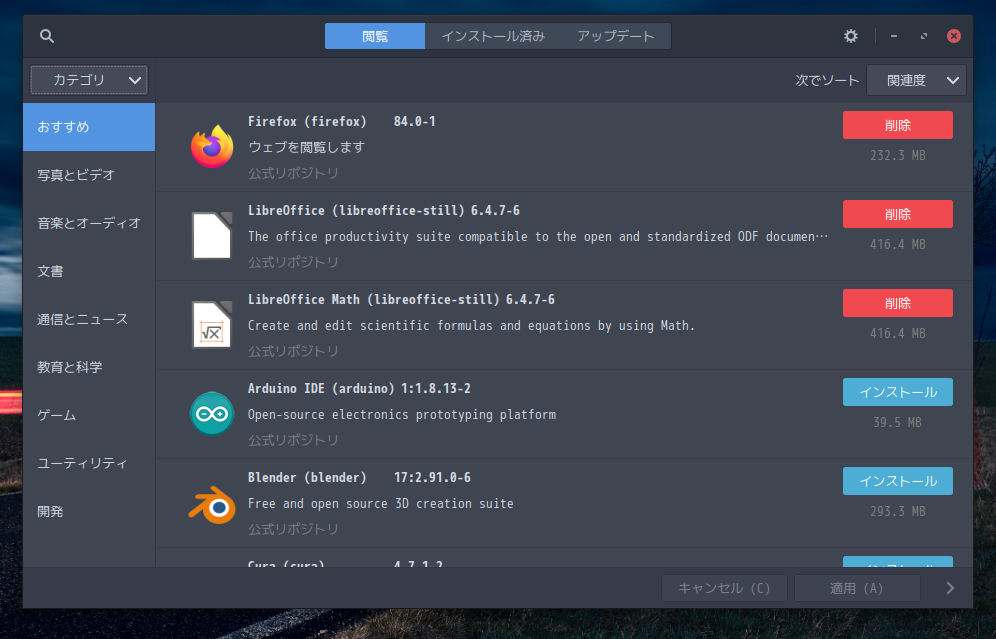This screenshot has height=639, width=996.
Task: Select the おすすめ category
Action: coord(89,127)
